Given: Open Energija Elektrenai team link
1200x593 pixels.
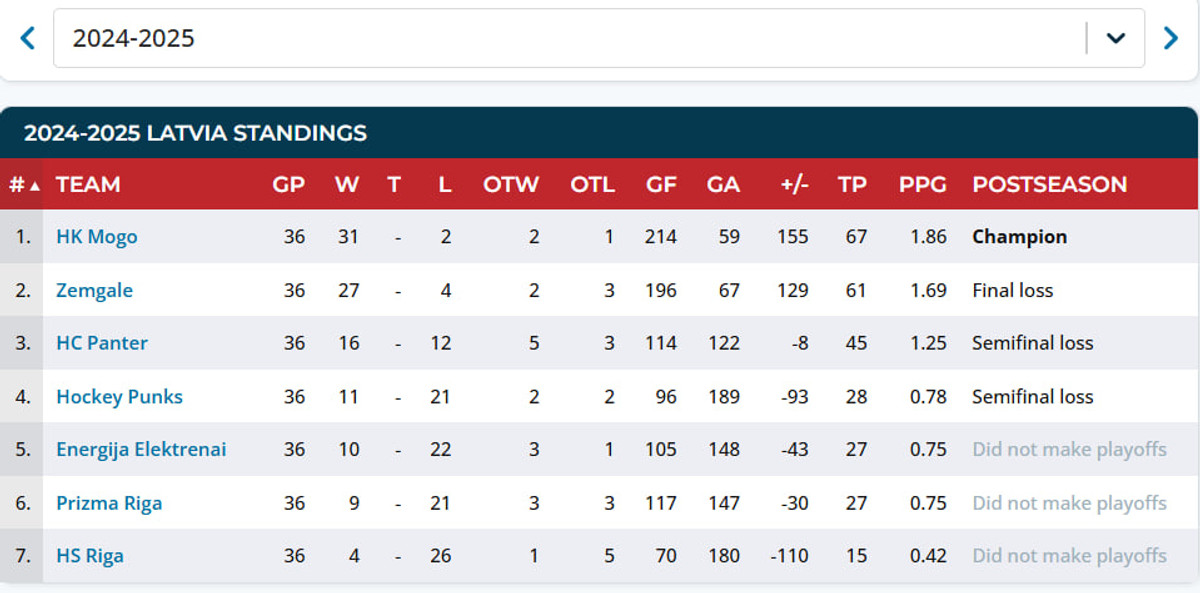Looking at the screenshot, I should tap(141, 449).
